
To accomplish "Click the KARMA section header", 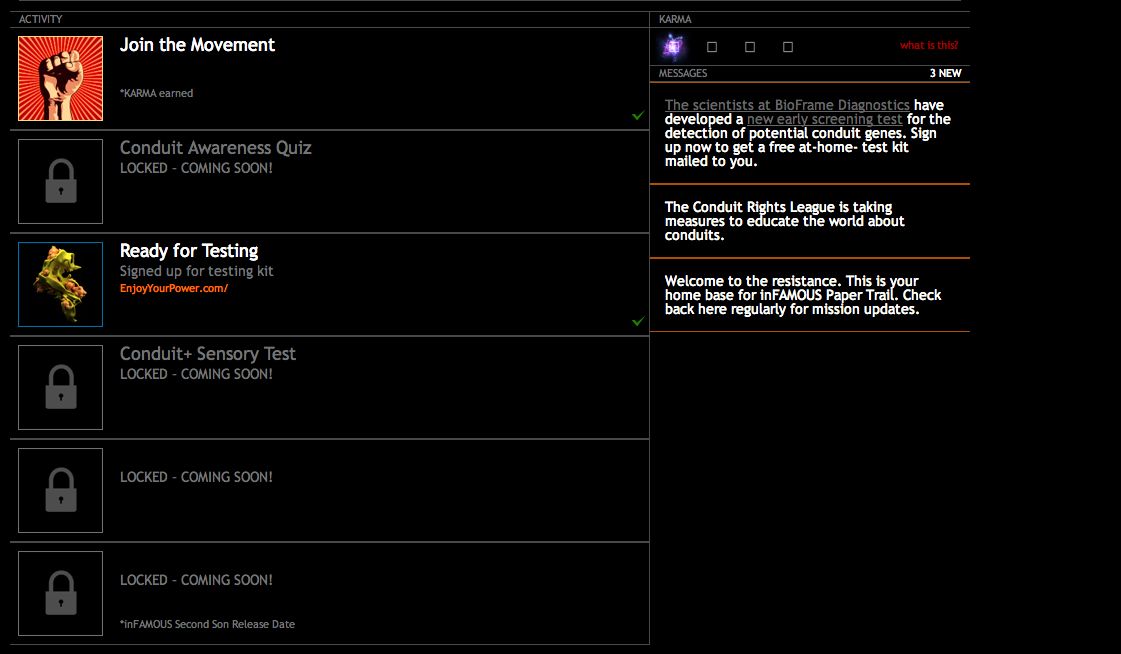I will (675, 19).
